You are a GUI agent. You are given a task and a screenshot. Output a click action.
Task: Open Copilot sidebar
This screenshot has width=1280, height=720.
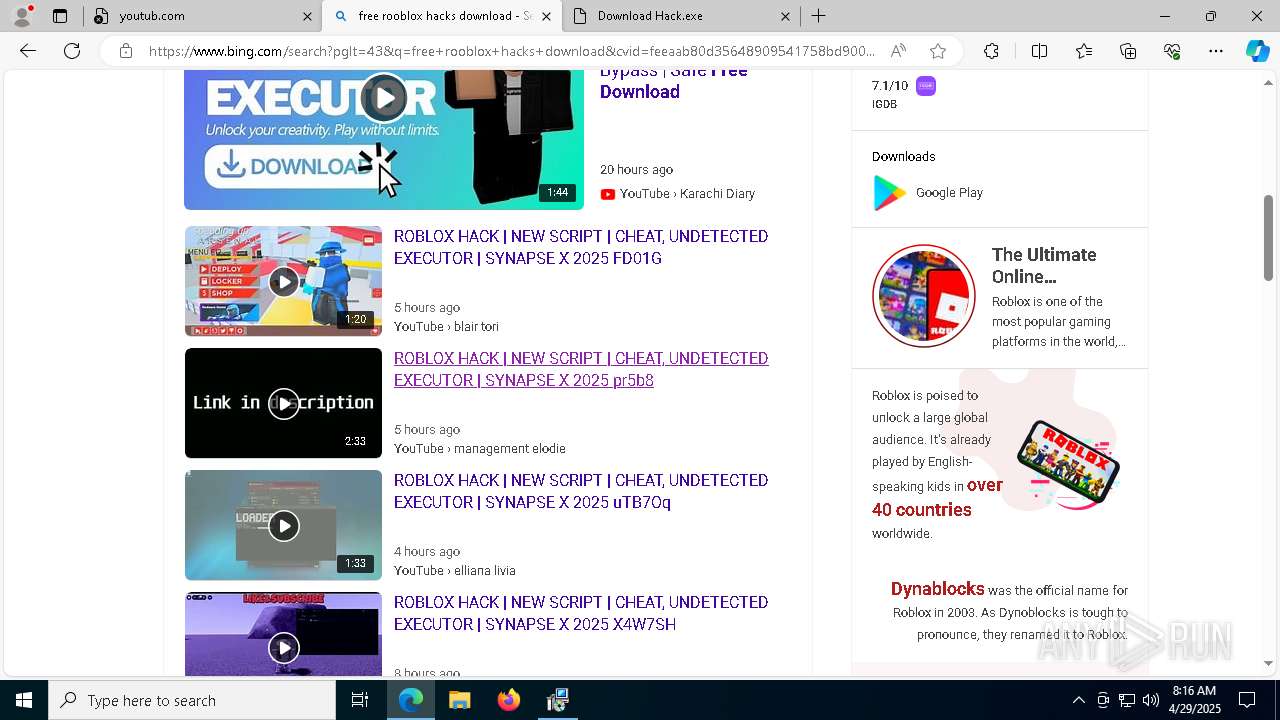(1258, 51)
